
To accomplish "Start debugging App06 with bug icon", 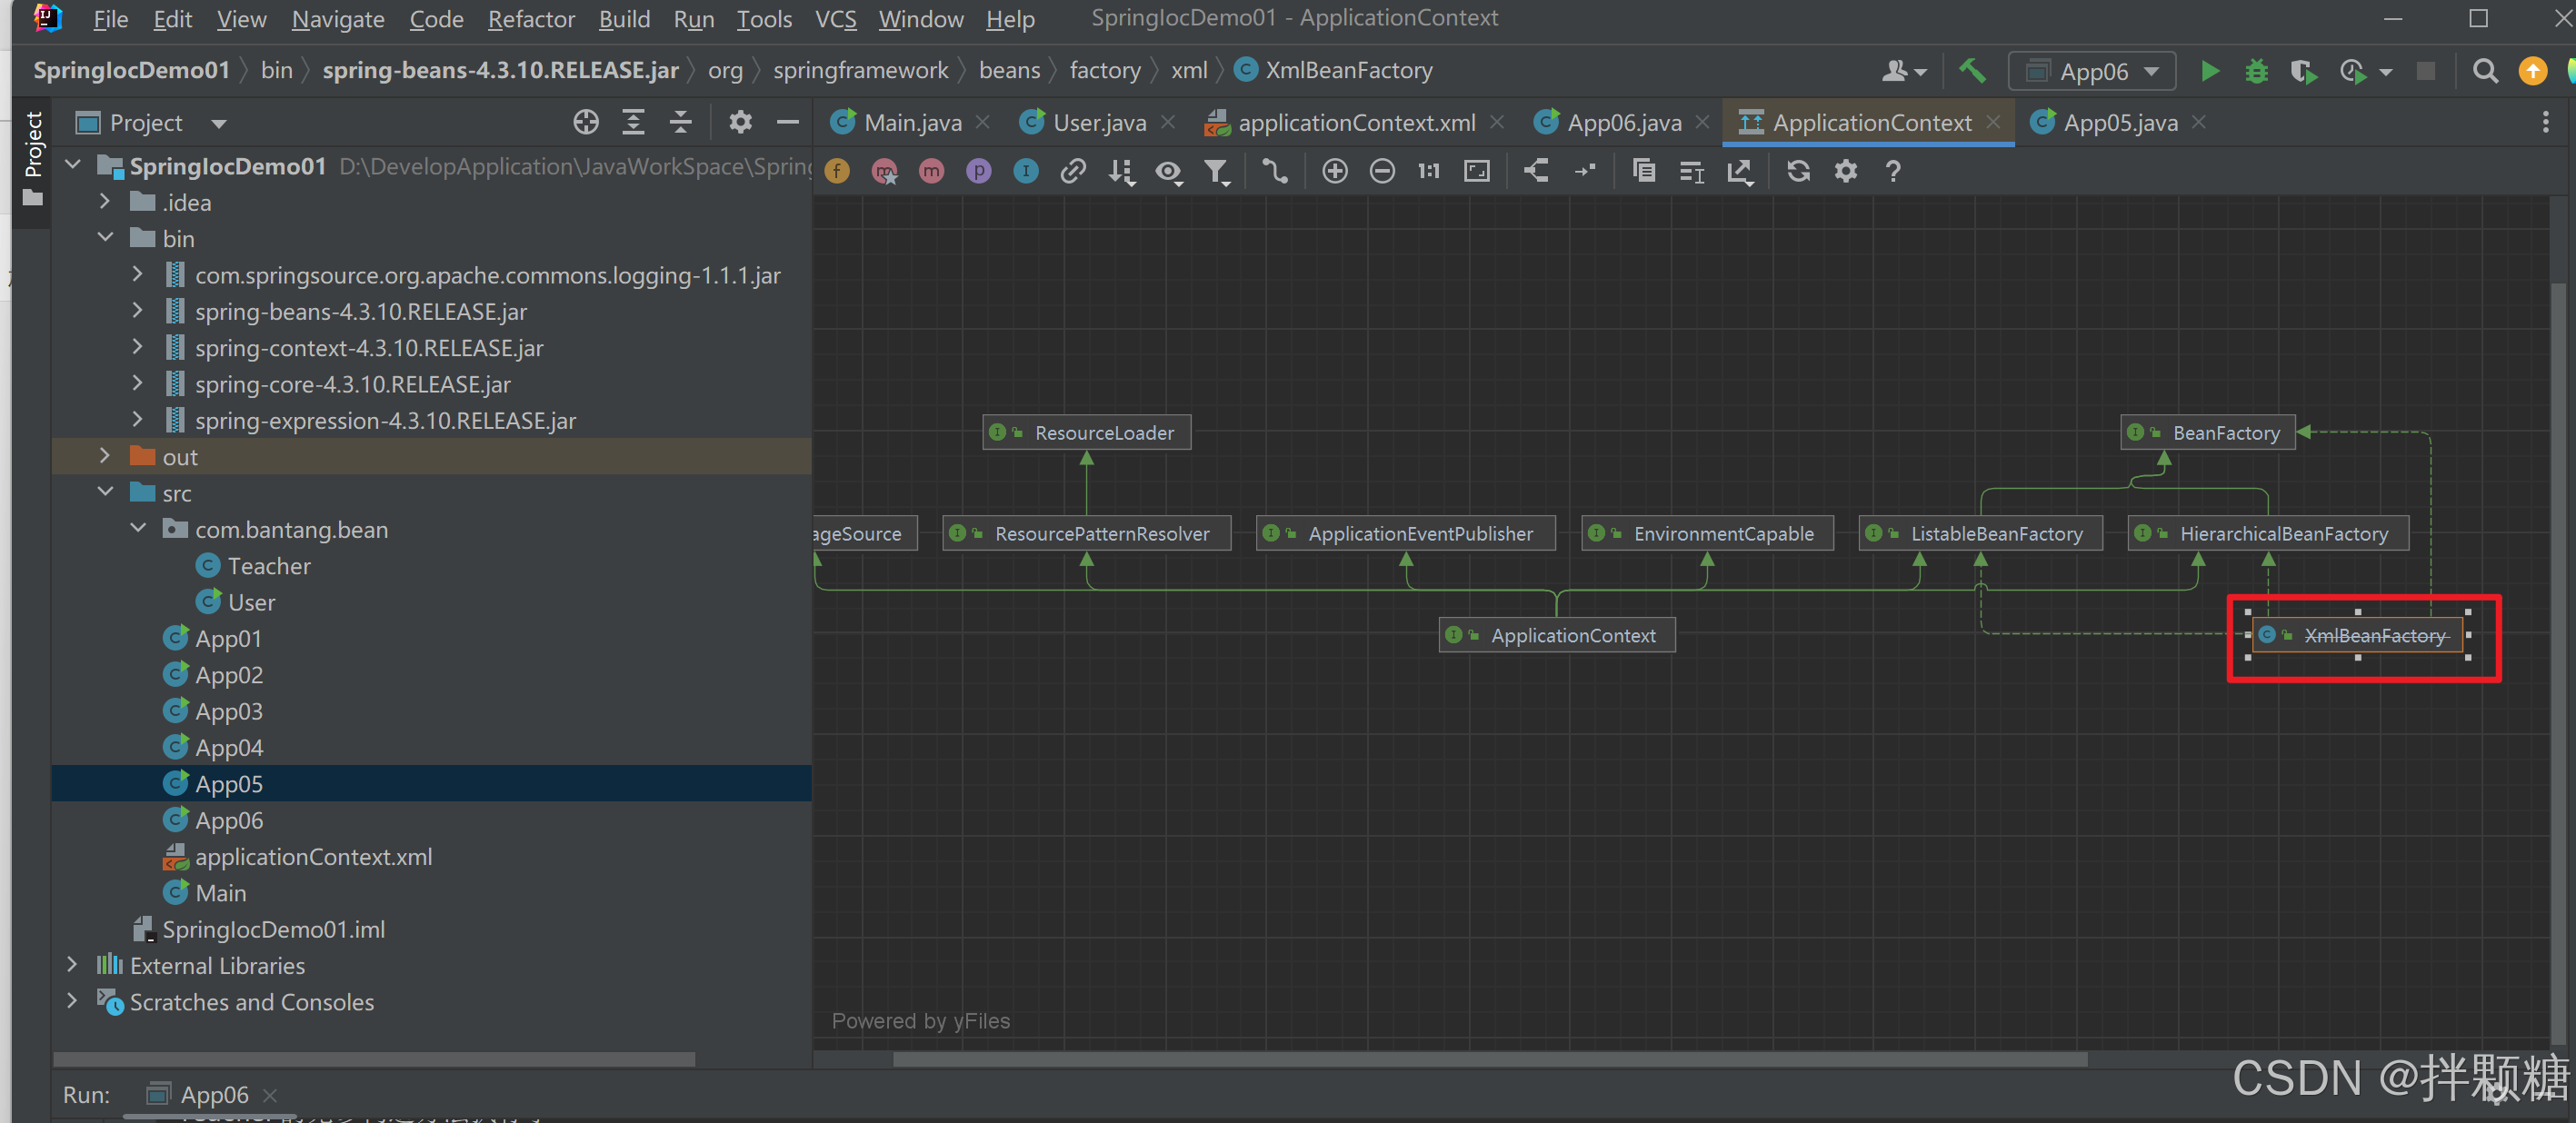I will coord(2256,71).
